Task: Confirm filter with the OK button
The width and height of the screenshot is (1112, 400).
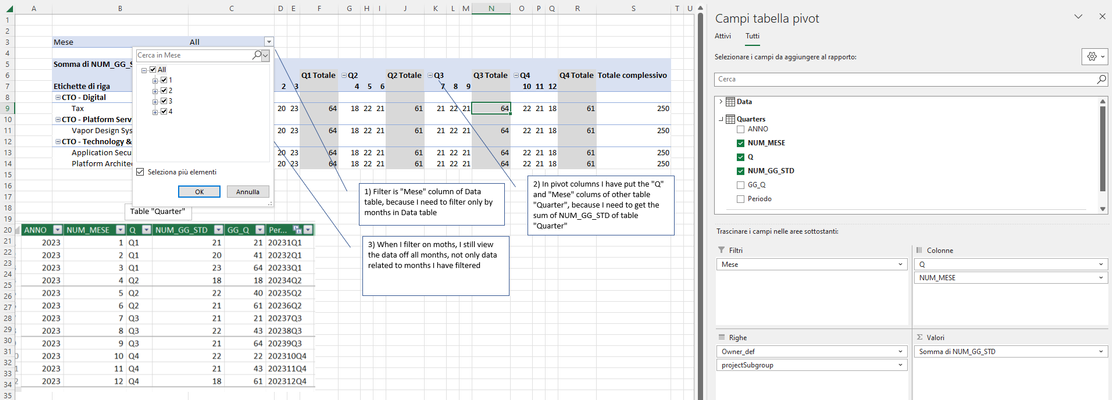Action: point(199,191)
